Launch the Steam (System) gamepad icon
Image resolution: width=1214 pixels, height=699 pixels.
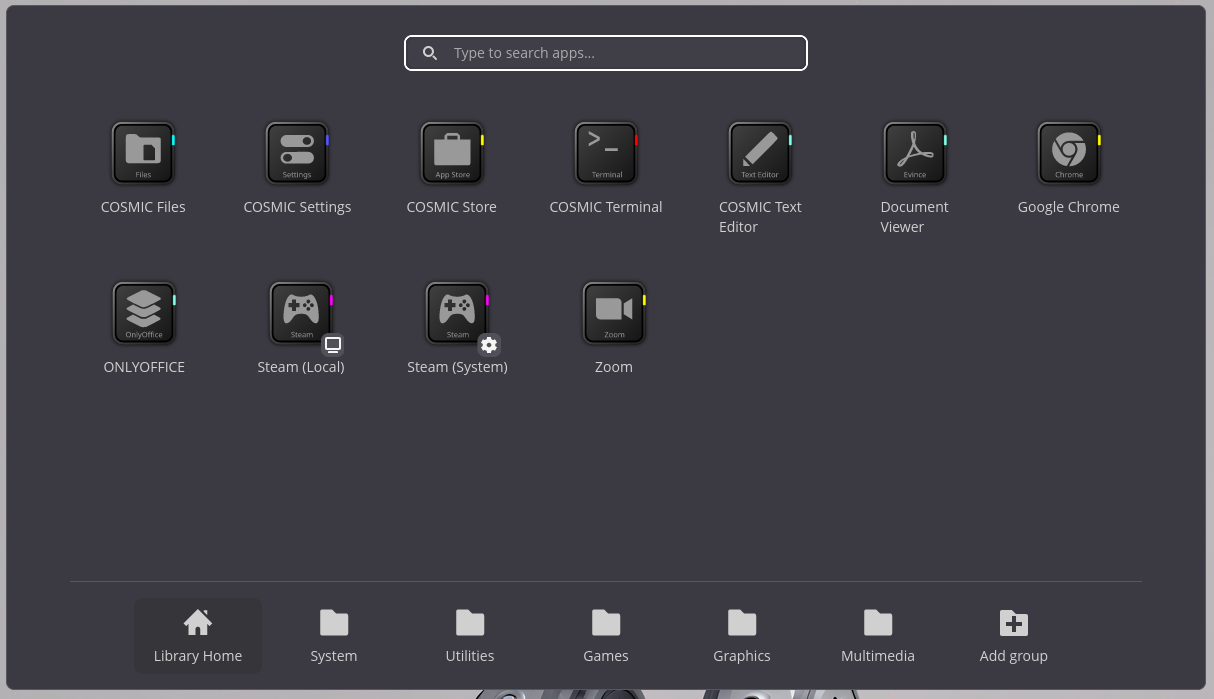click(457, 313)
